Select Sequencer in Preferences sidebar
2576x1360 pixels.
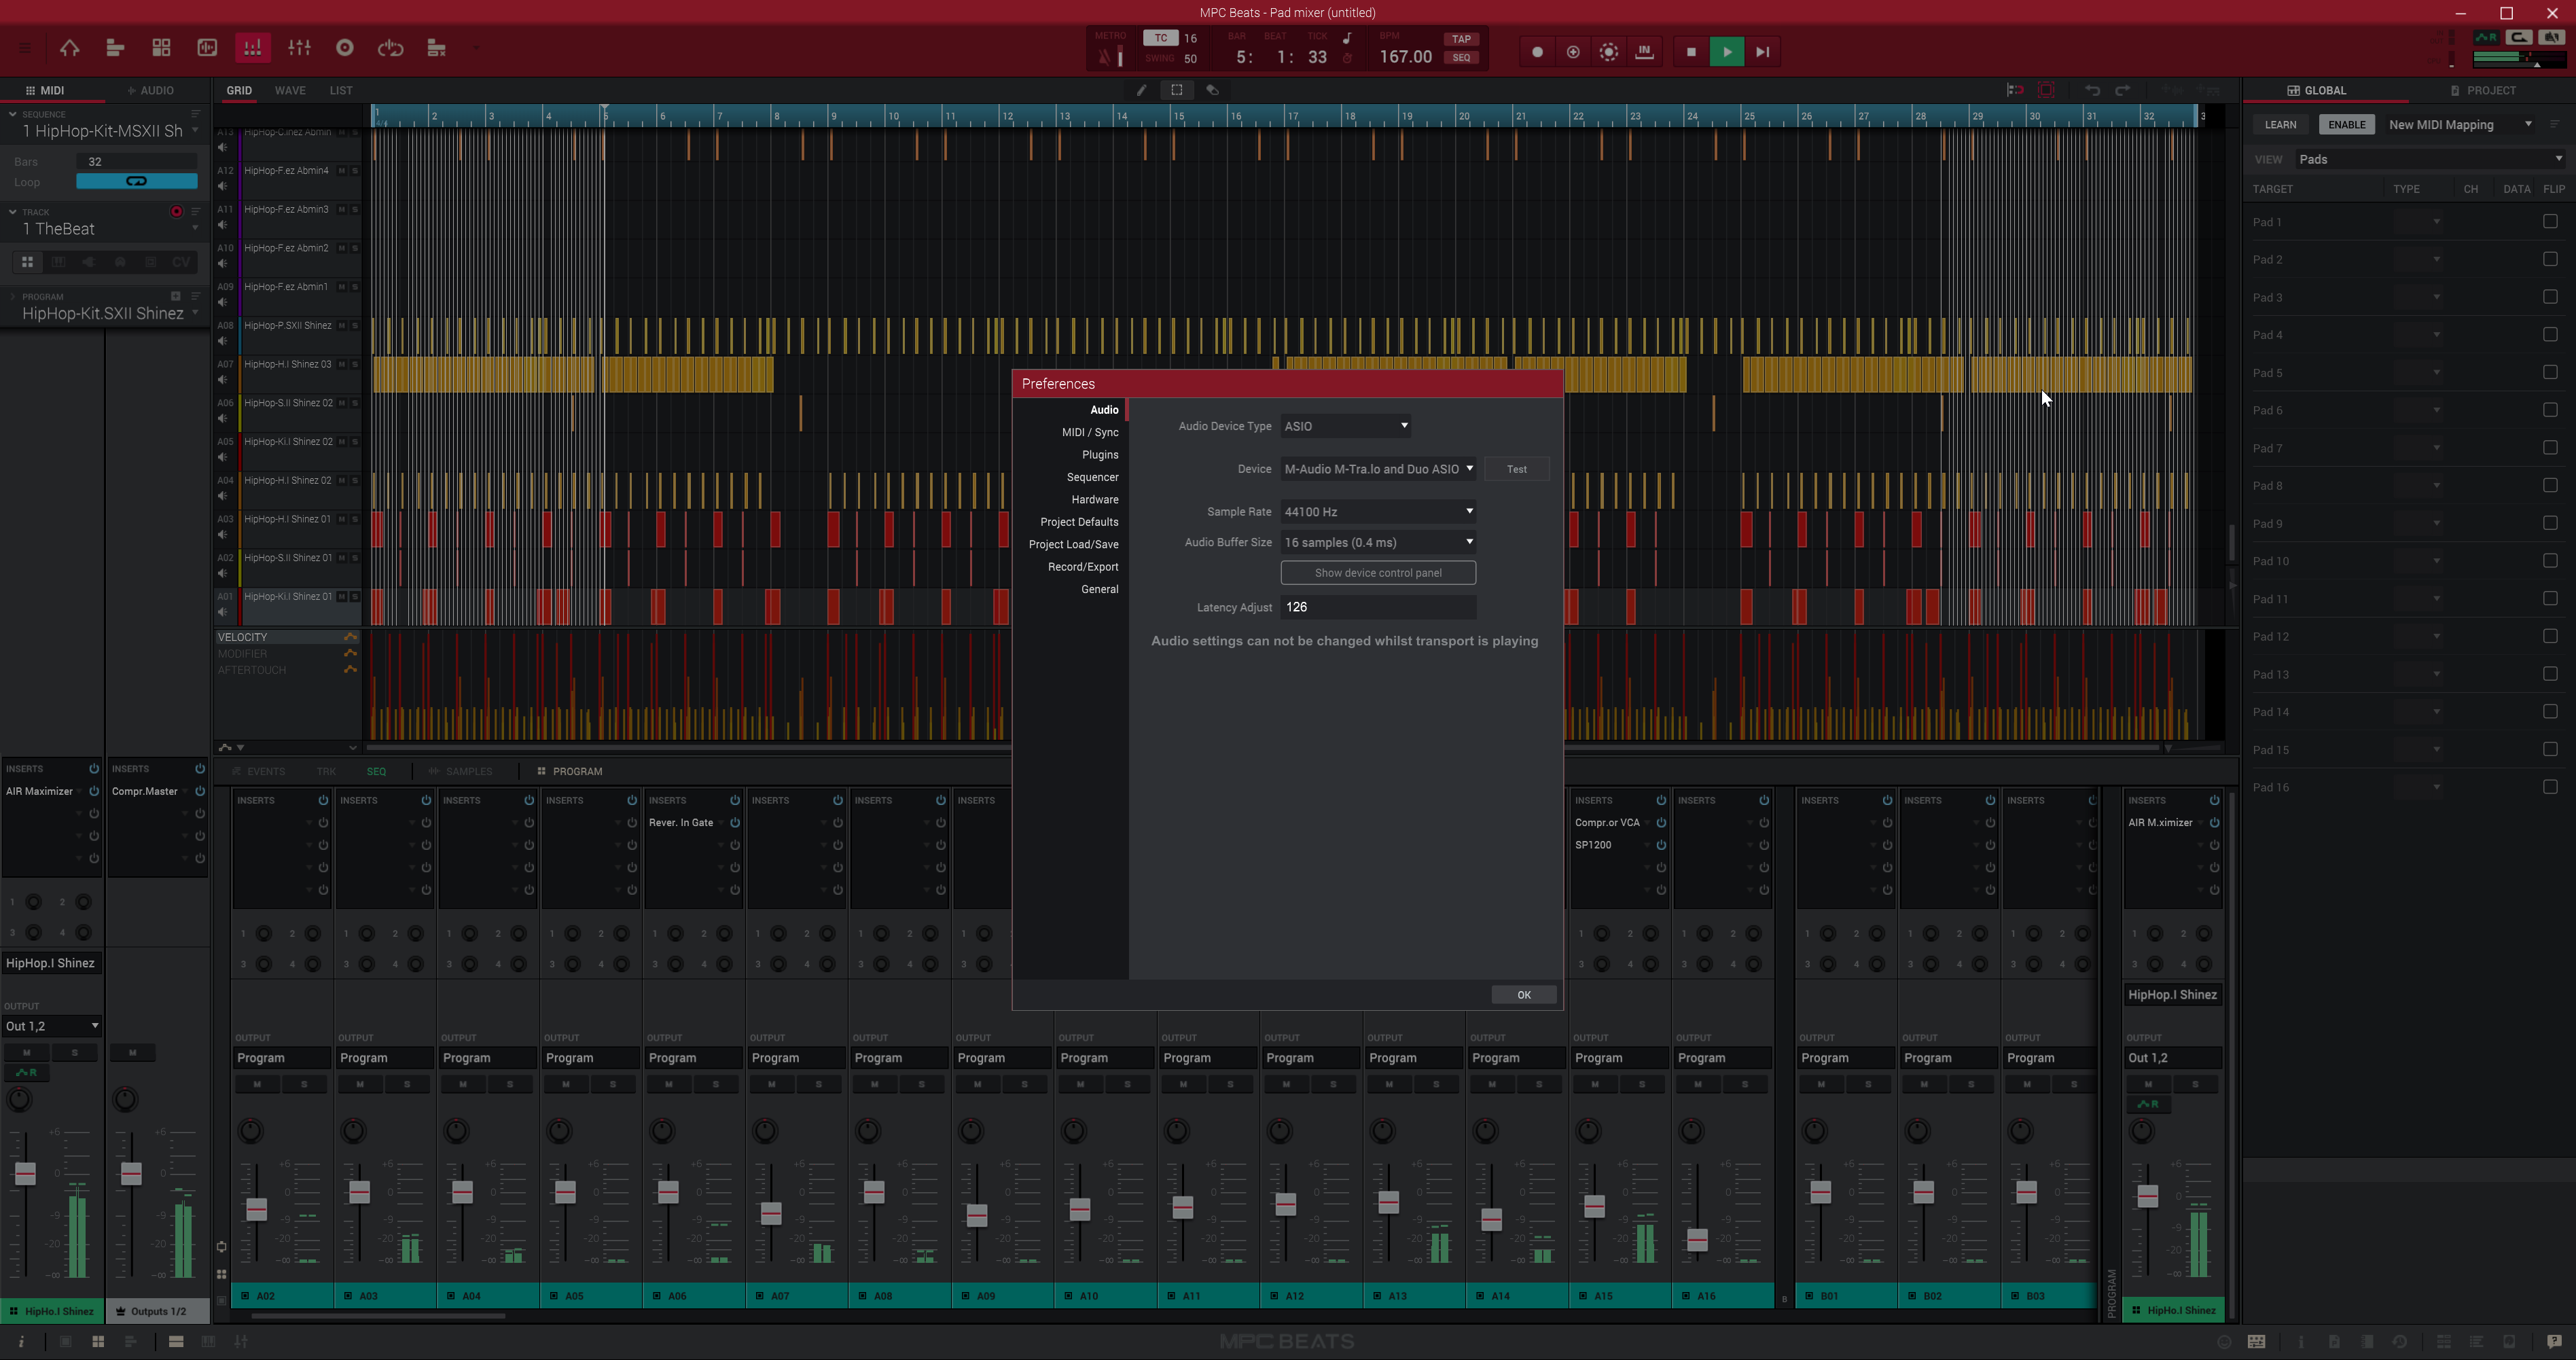(1092, 477)
